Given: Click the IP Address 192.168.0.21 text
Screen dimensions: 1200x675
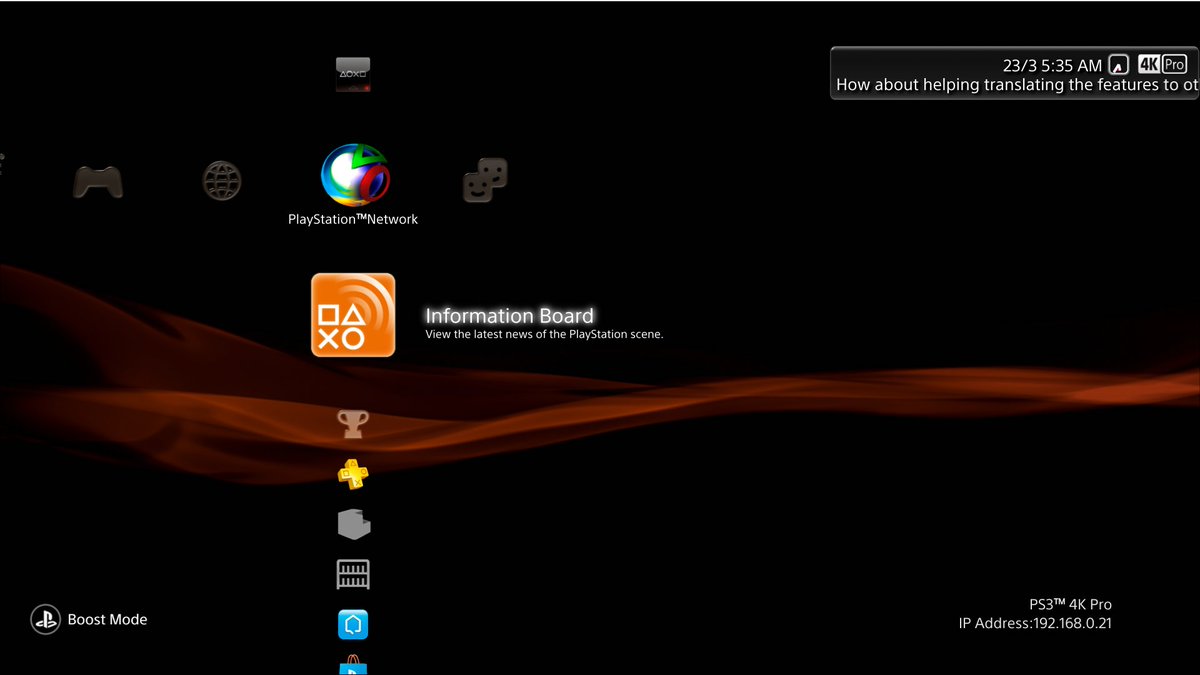Looking at the screenshot, I should click(x=1035, y=623).
